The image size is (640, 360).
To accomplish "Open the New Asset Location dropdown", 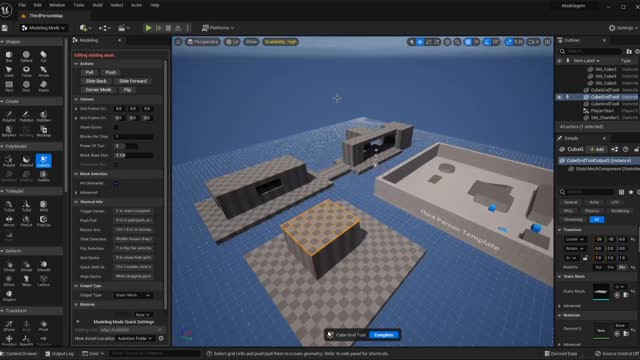I will [135, 338].
